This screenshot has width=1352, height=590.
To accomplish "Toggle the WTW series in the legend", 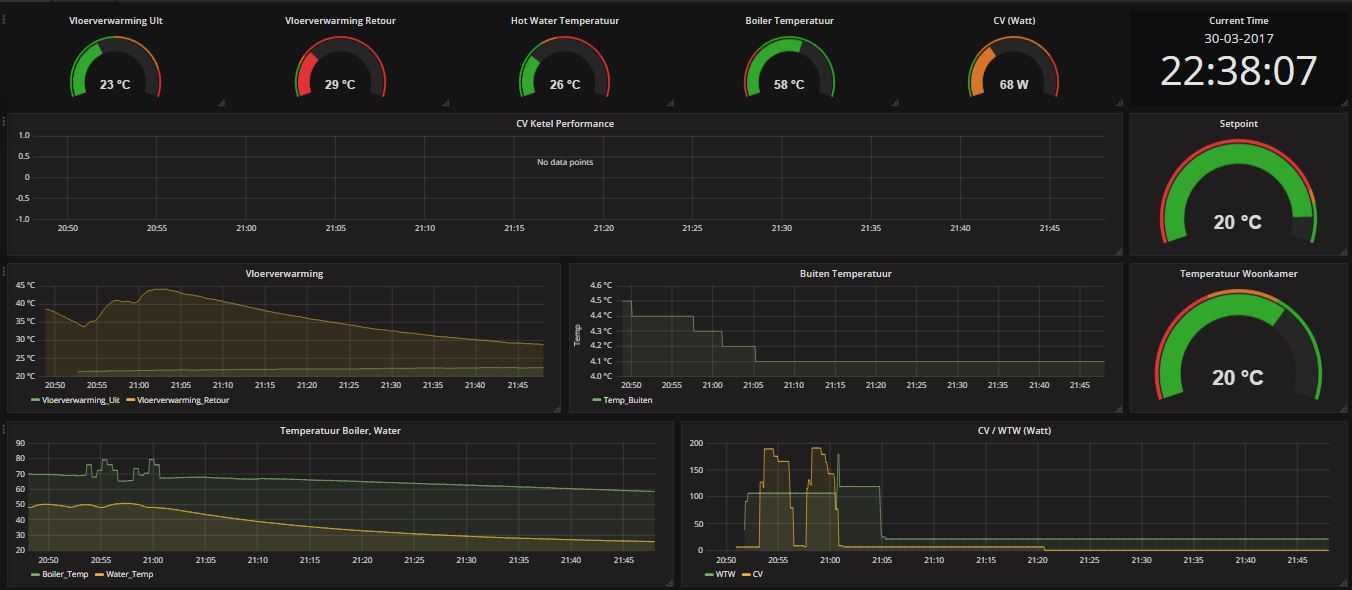I will pyautogui.click(x=725, y=574).
